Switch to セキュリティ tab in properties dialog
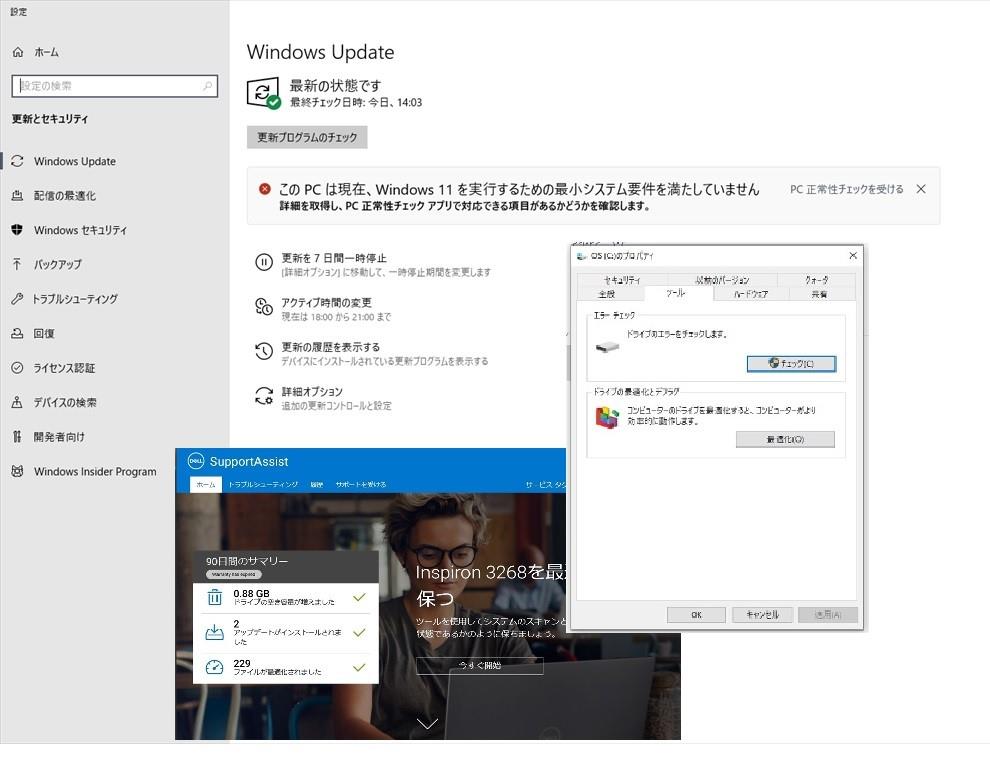Viewport: 990px width, 766px height. pyautogui.click(x=622, y=280)
